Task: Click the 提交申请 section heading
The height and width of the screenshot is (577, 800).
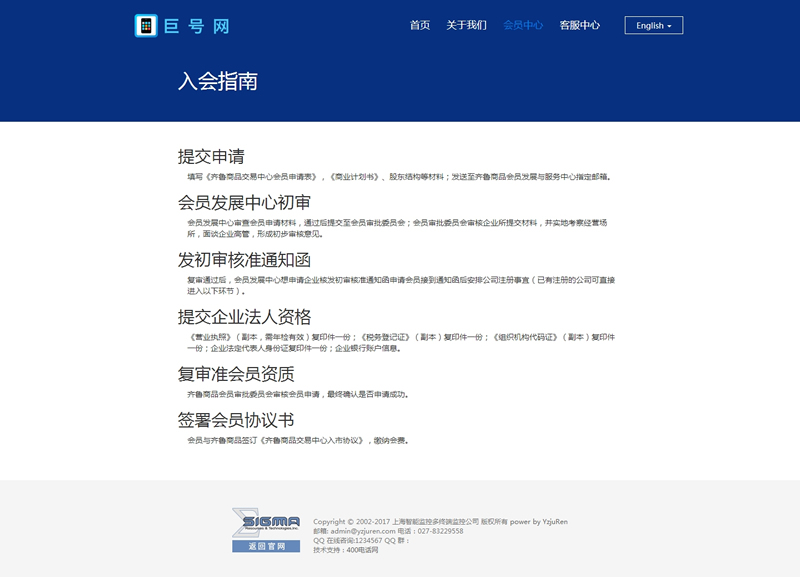Action: click(211, 156)
